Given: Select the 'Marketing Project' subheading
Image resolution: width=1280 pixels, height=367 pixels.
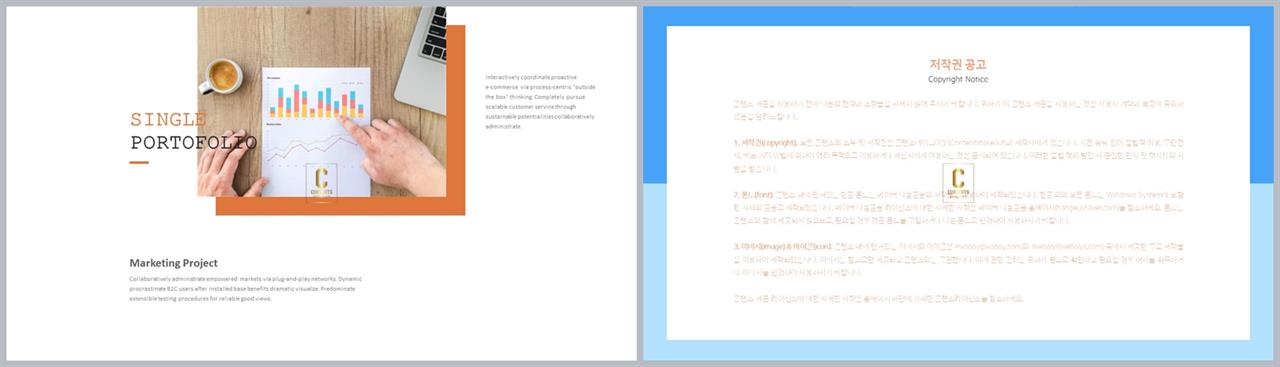Looking at the screenshot, I should point(174,263).
